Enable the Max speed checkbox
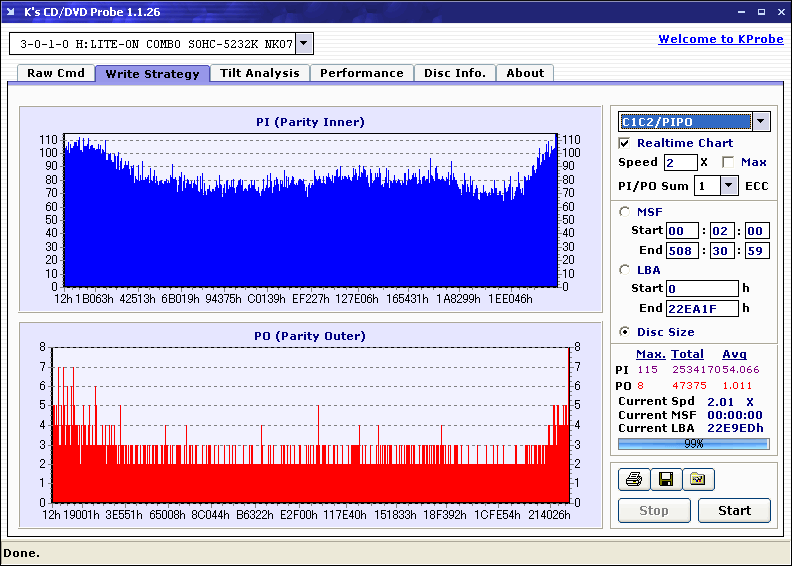Screen dimensions: 792x566 pyautogui.click(x=728, y=162)
